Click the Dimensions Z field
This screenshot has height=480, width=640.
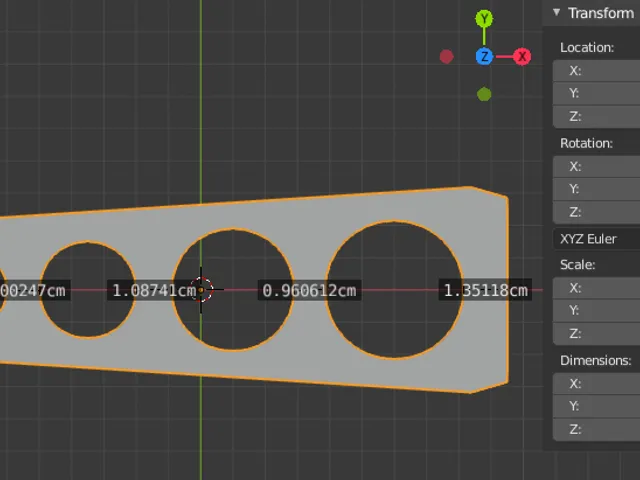[596, 429]
